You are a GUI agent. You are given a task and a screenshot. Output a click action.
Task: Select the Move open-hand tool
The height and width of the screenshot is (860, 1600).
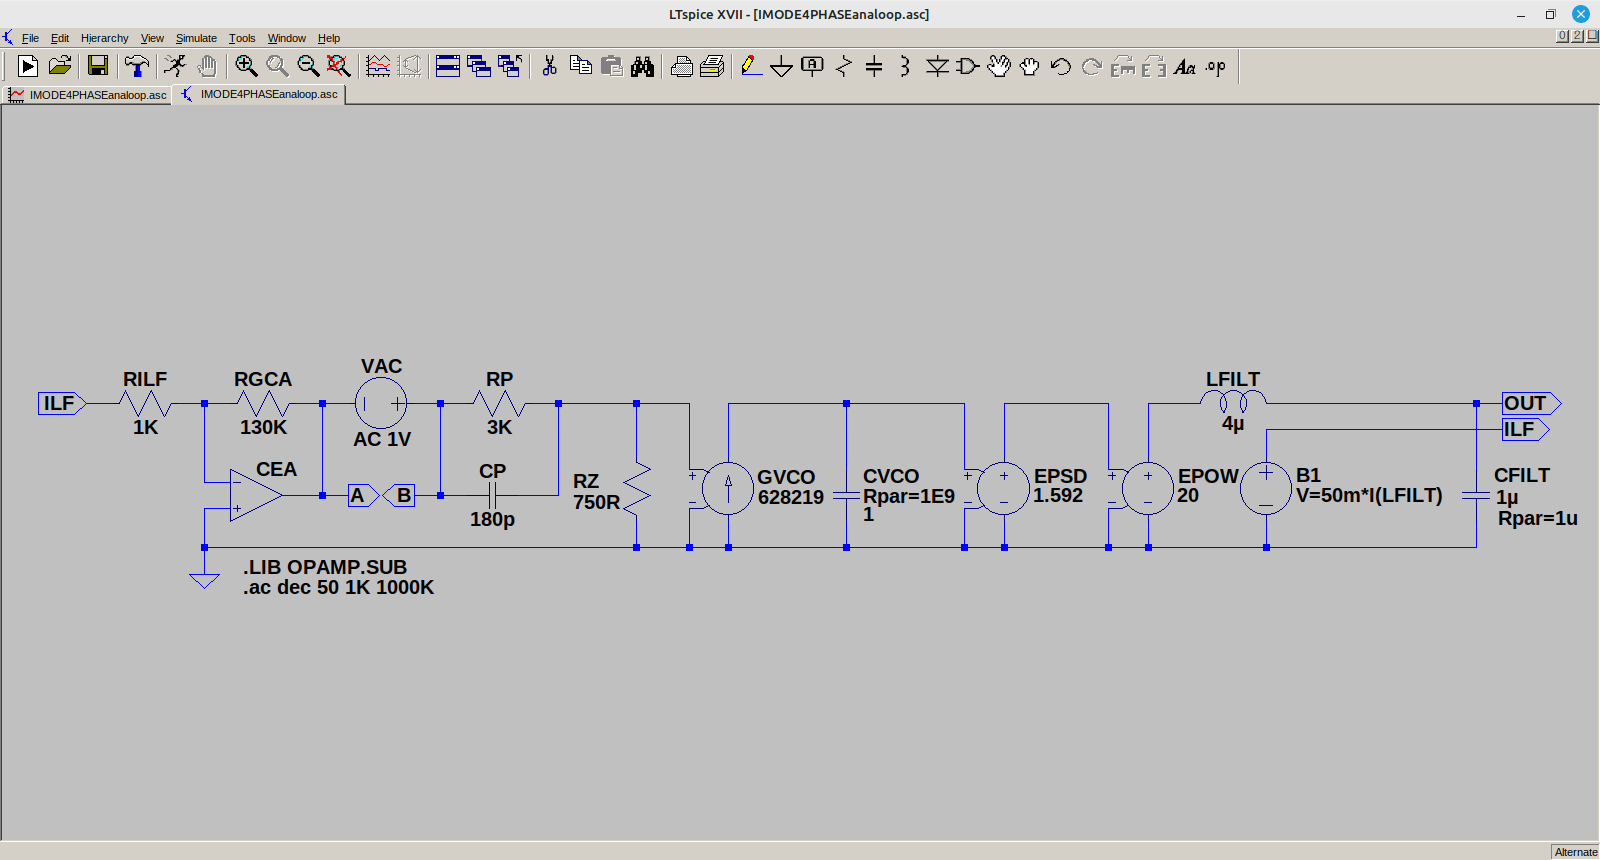[x=999, y=66]
